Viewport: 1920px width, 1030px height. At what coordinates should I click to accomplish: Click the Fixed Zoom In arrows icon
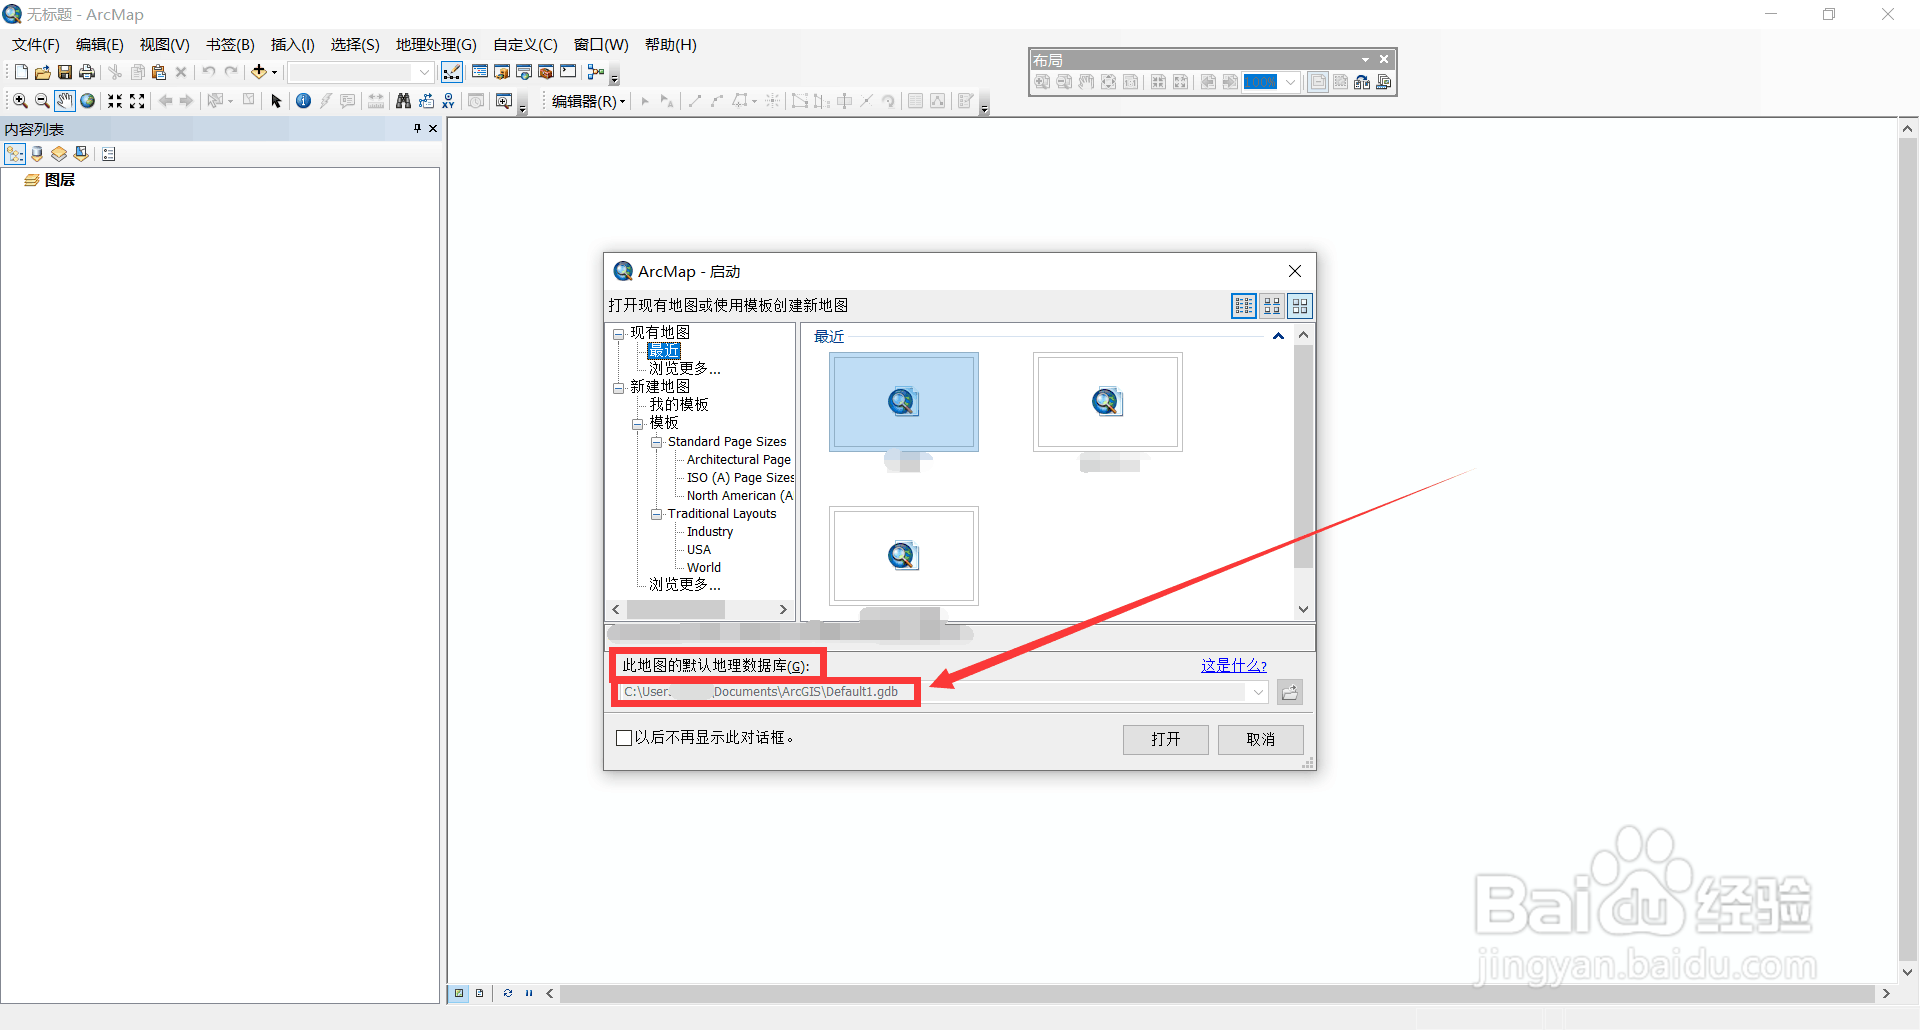pyautogui.click(x=115, y=101)
